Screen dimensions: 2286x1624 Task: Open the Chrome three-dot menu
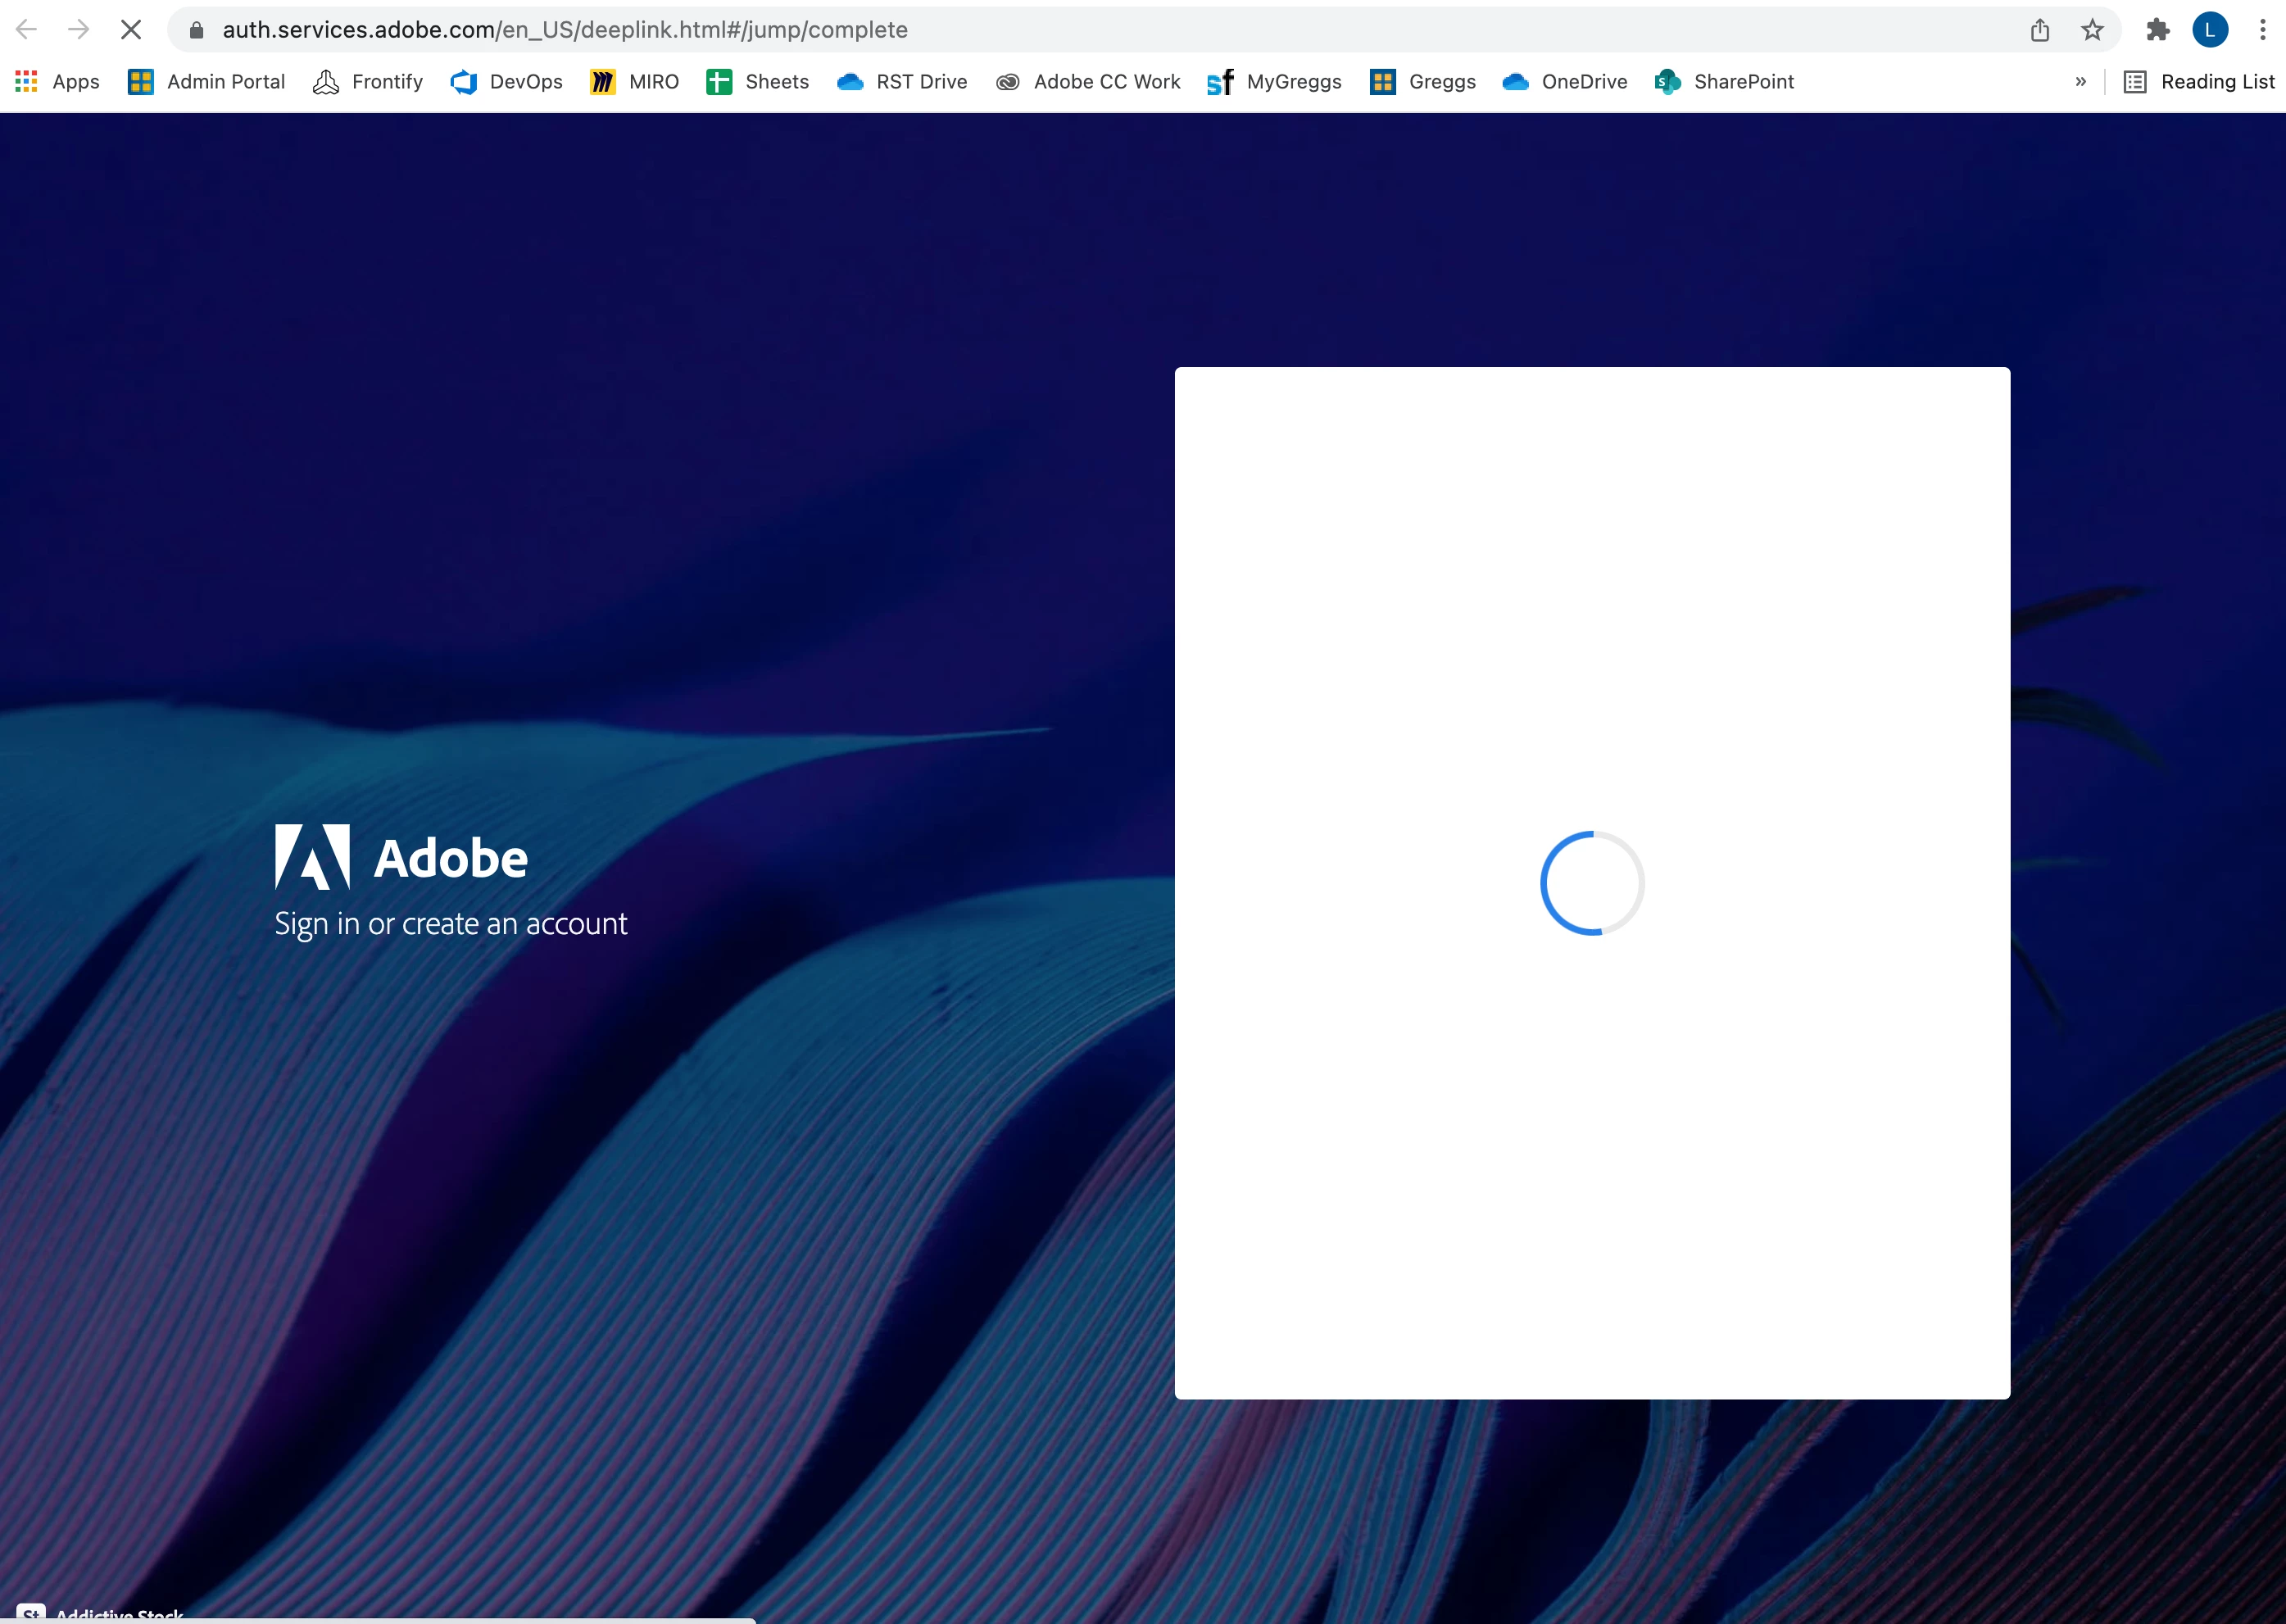[x=2262, y=30]
